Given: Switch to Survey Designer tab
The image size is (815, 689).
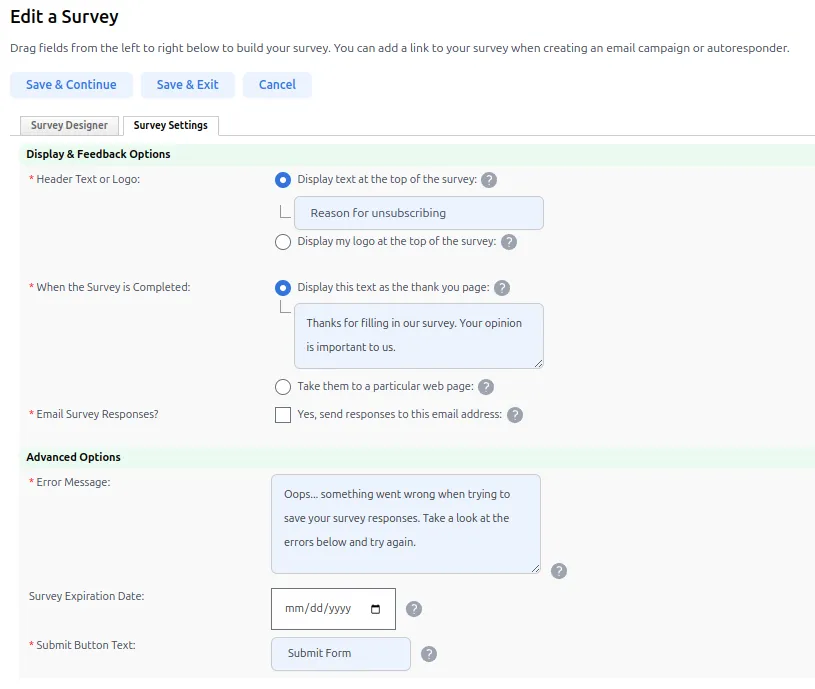Looking at the screenshot, I should pos(69,125).
